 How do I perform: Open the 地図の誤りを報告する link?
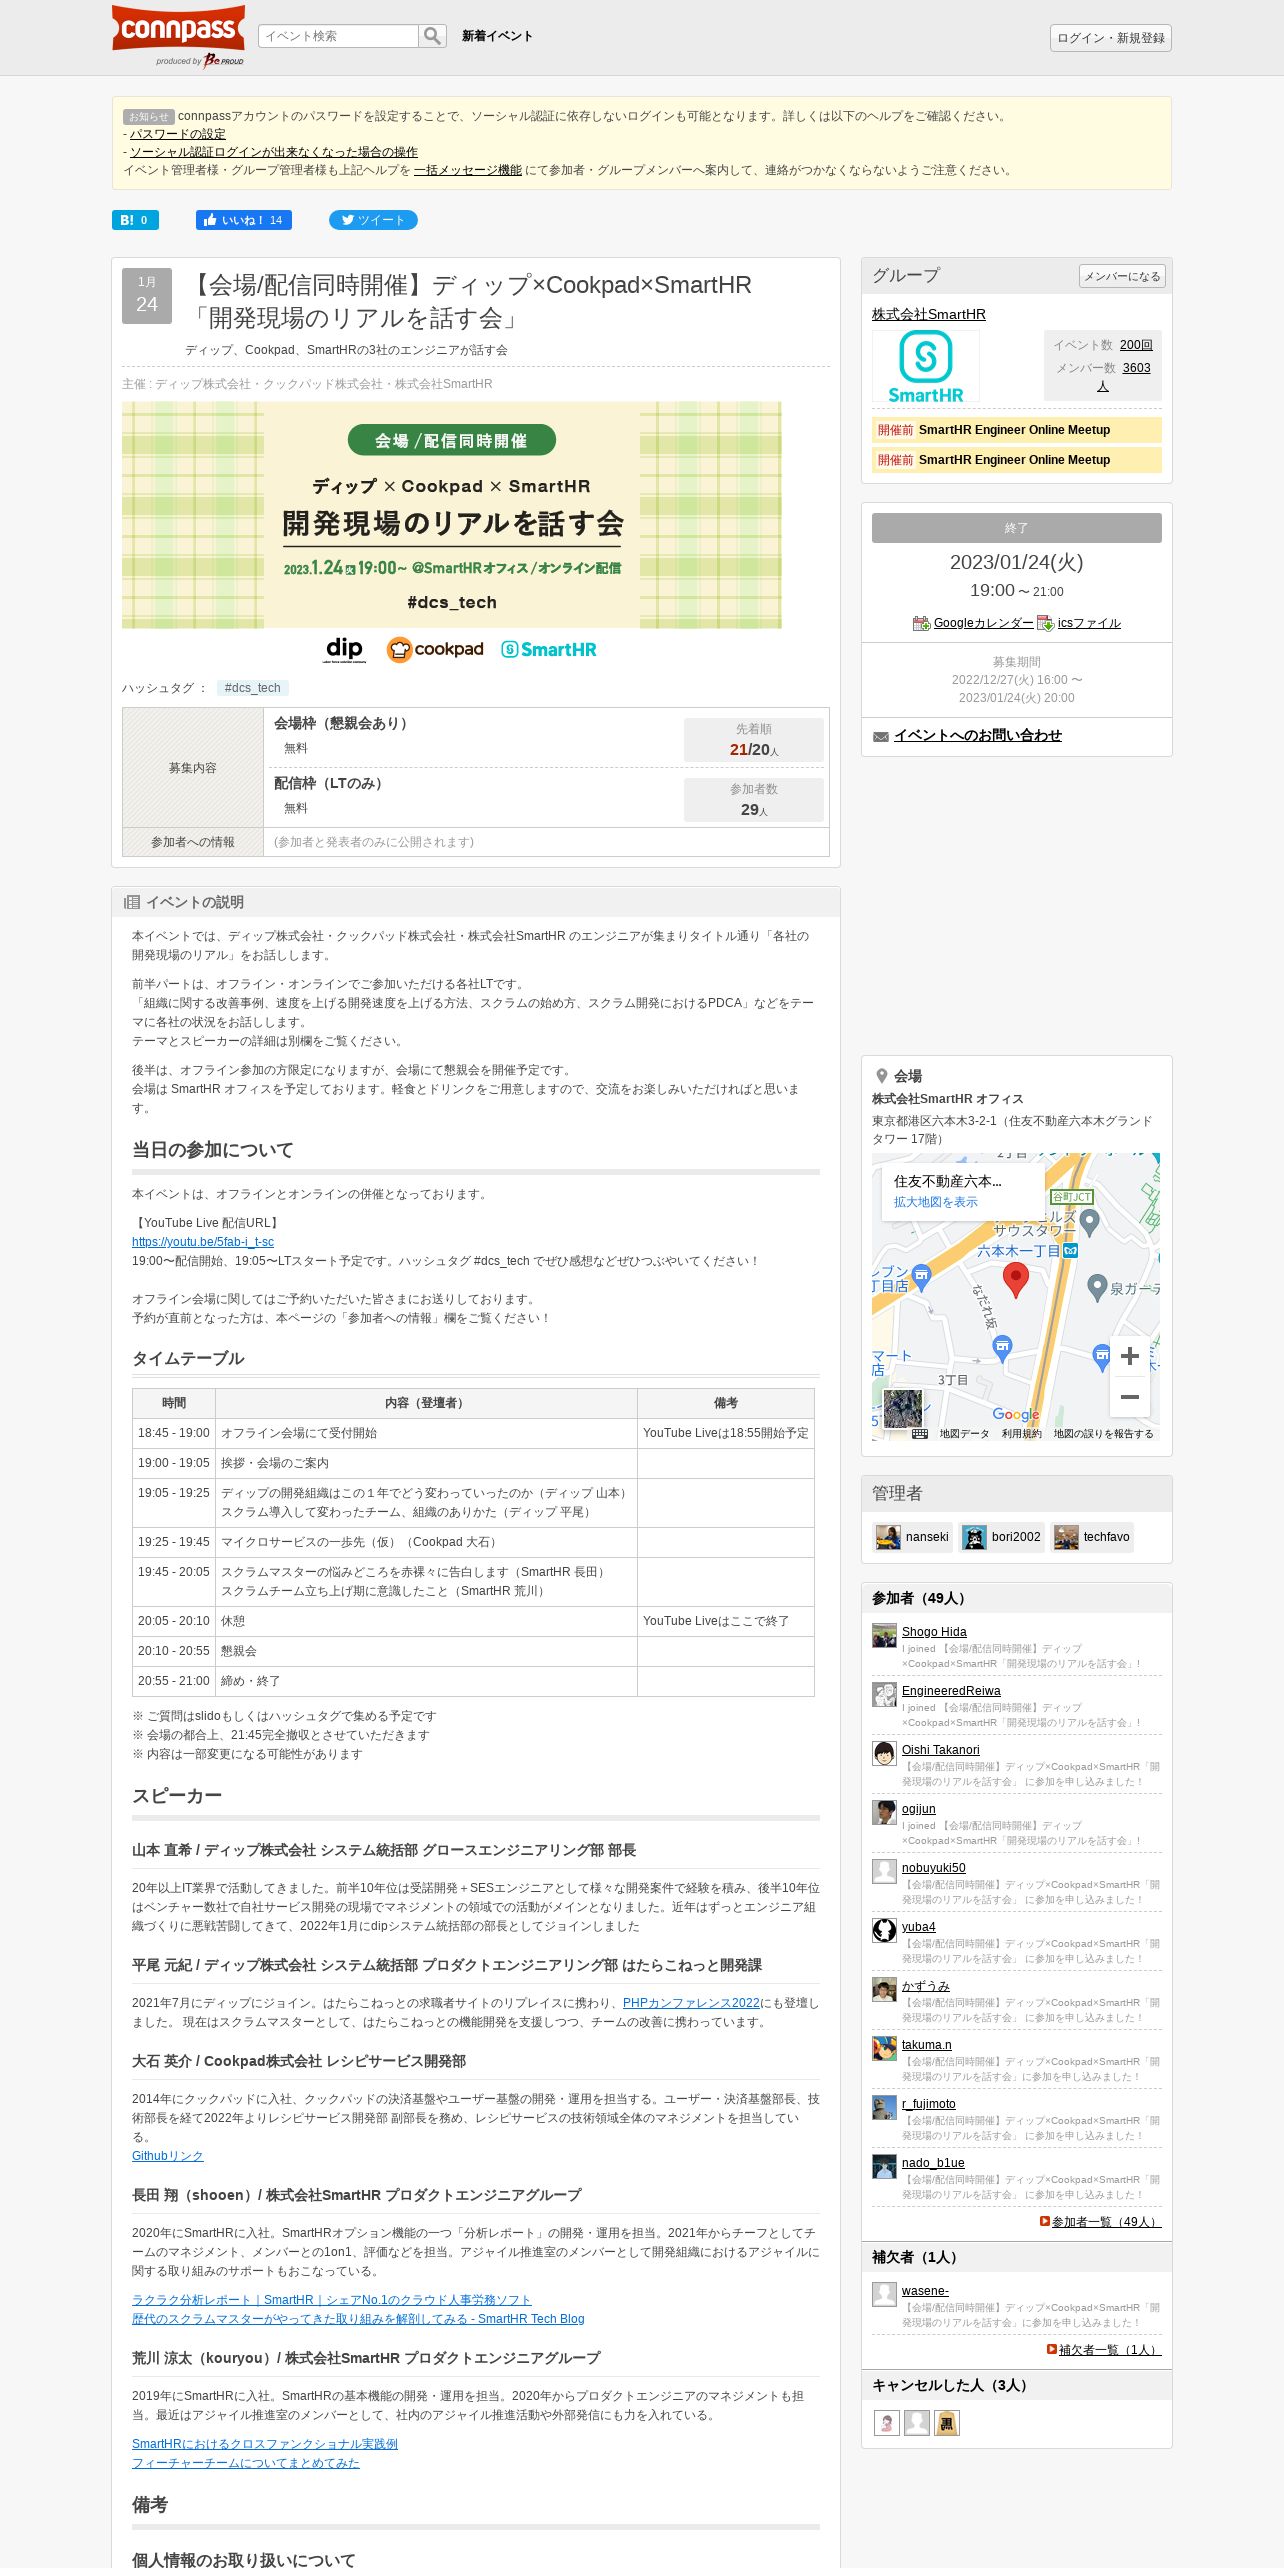coord(1104,1434)
